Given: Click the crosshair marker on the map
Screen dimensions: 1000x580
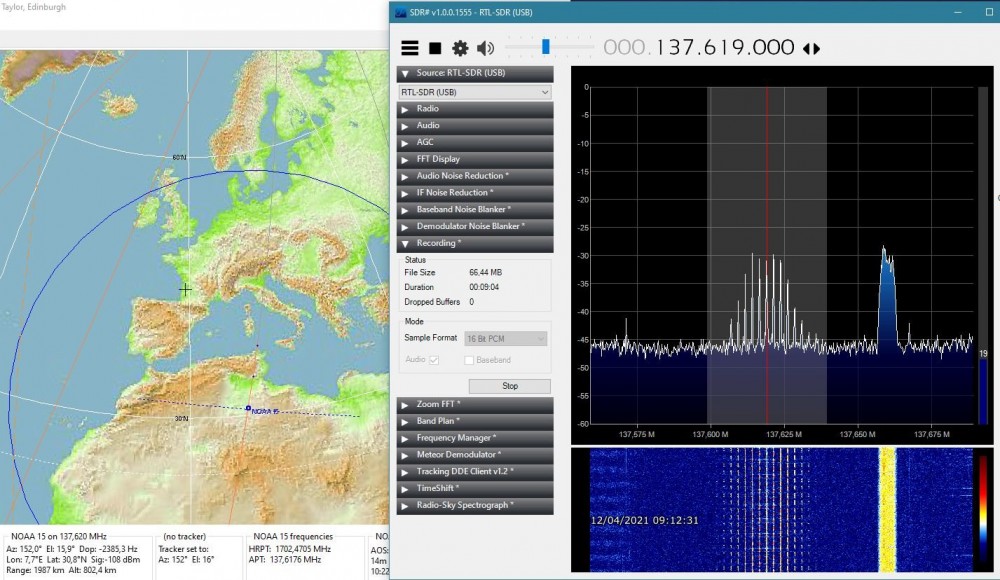Looking at the screenshot, I should point(185,290).
